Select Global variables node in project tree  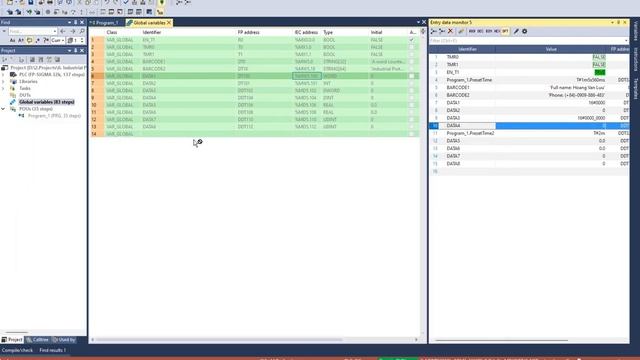tap(47, 102)
